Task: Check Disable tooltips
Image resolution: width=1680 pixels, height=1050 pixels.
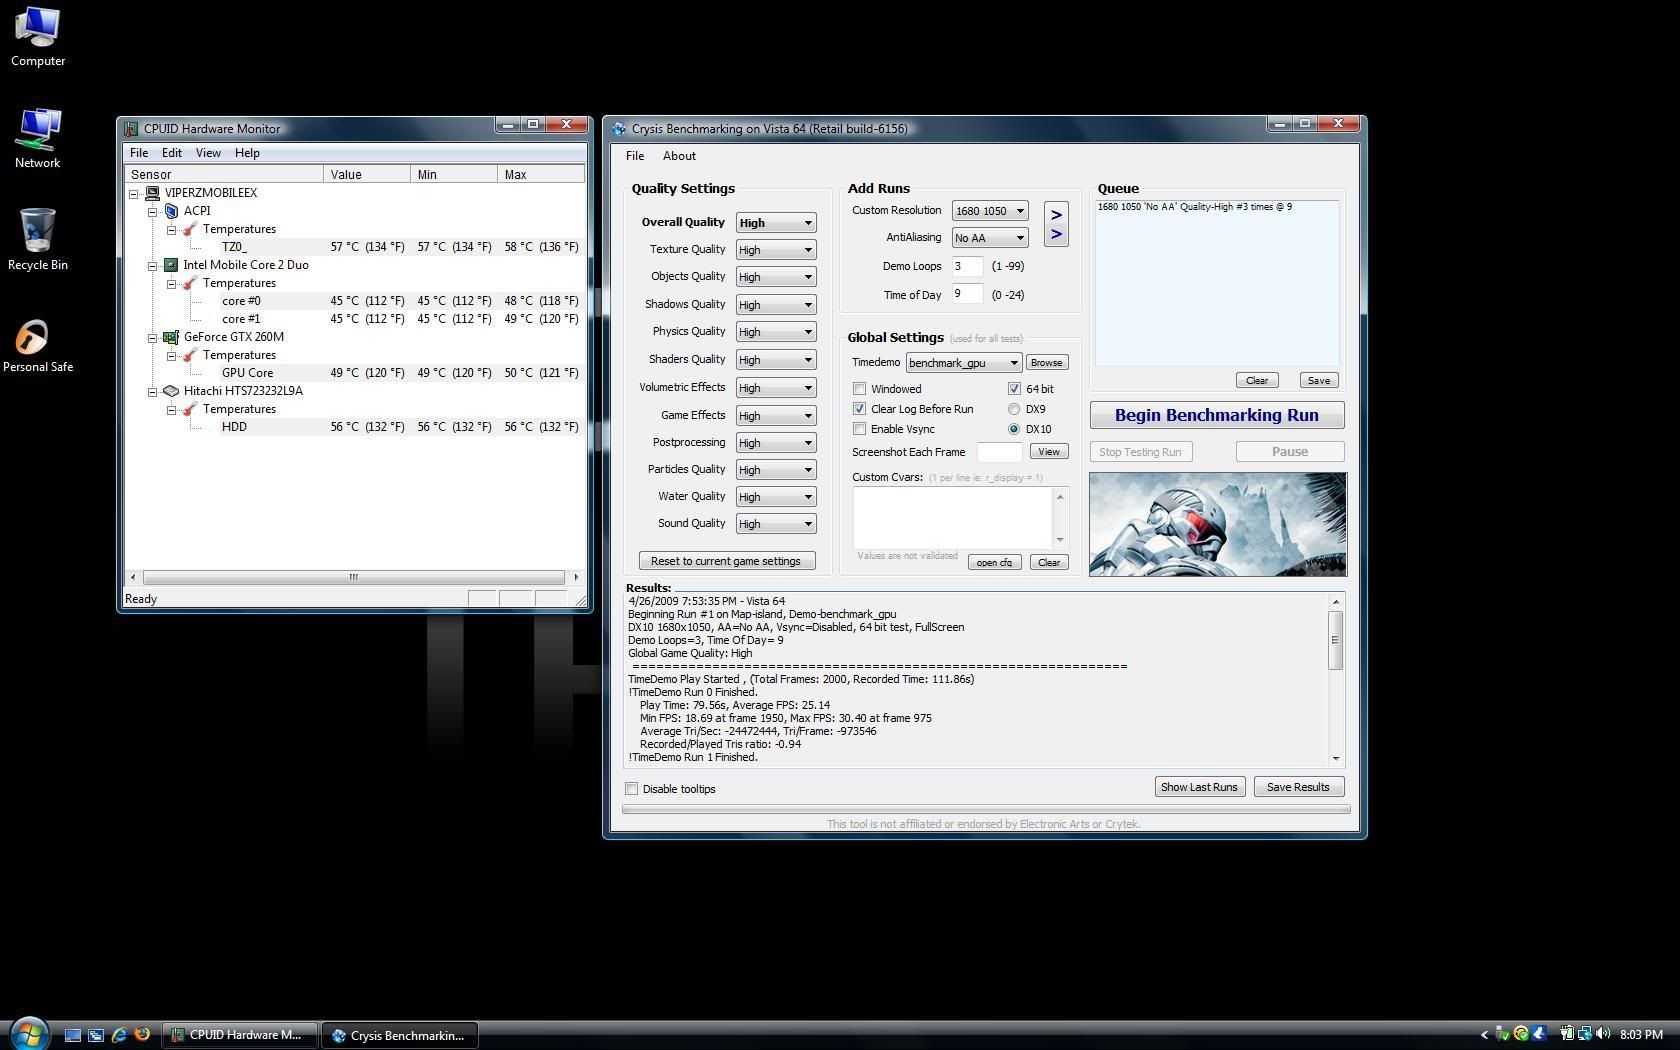Action: point(632,789)
